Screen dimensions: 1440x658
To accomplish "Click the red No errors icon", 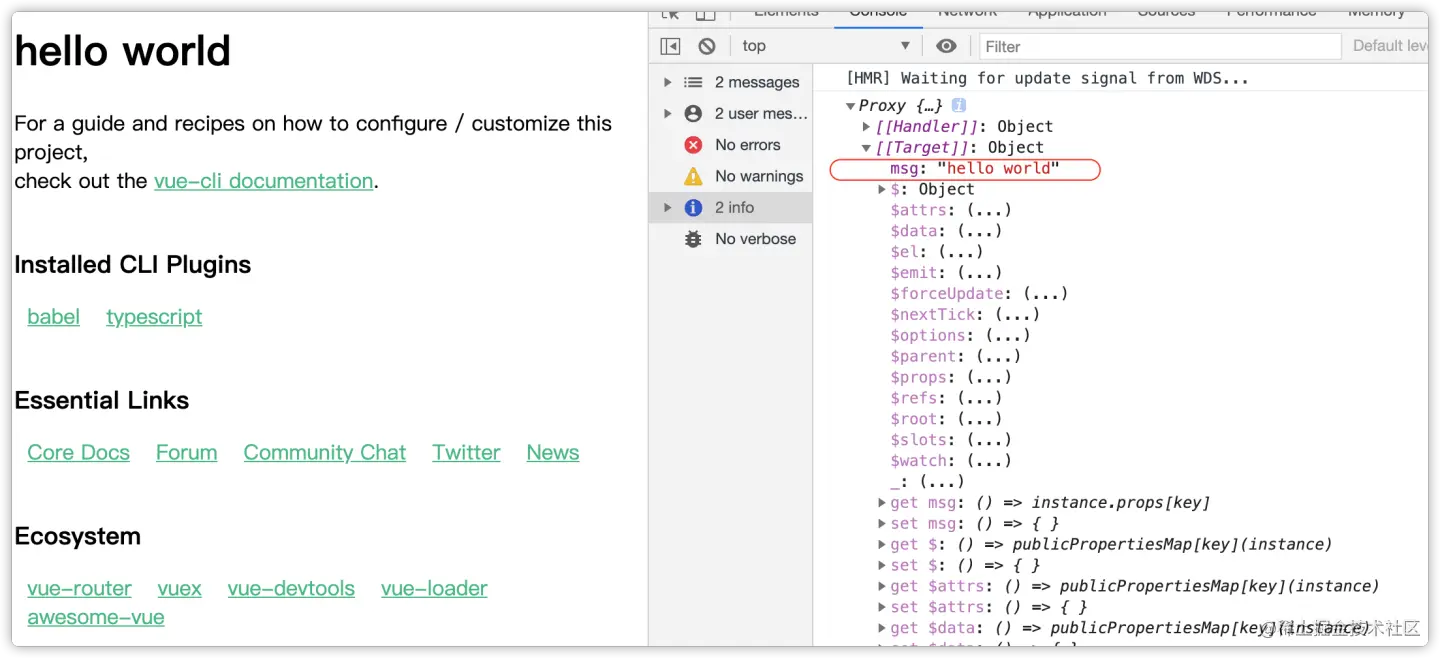I will [x=693, y=145].
